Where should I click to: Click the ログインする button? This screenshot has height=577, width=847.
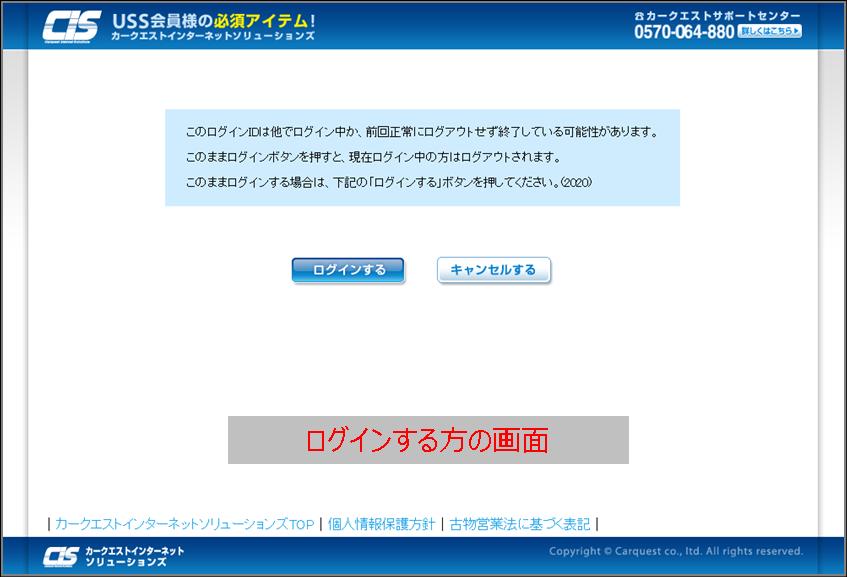(348, 270)
